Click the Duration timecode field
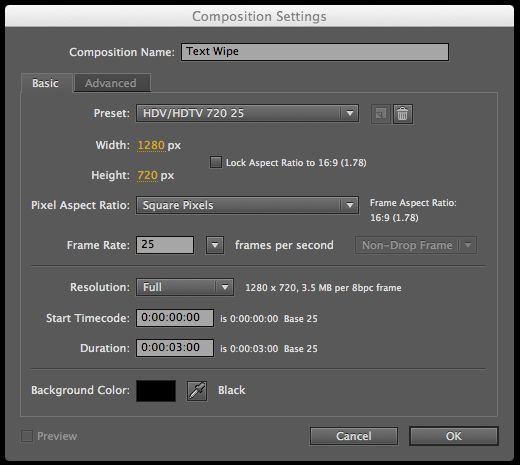 [x=175, y=348]
